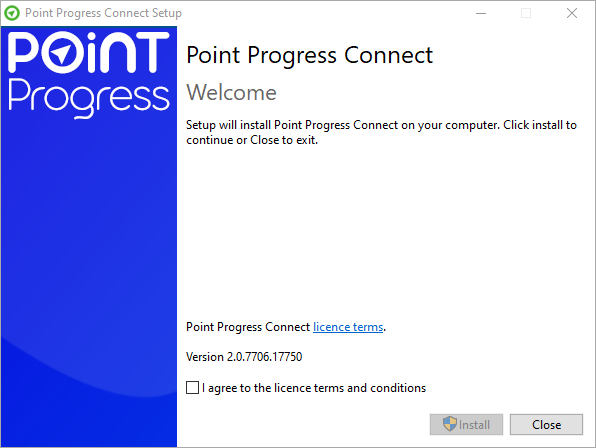The height and width of the screenshot is (448, 596).
Task: Click the greyed-out maximize window icon
Action: click(x=526, y=13)
